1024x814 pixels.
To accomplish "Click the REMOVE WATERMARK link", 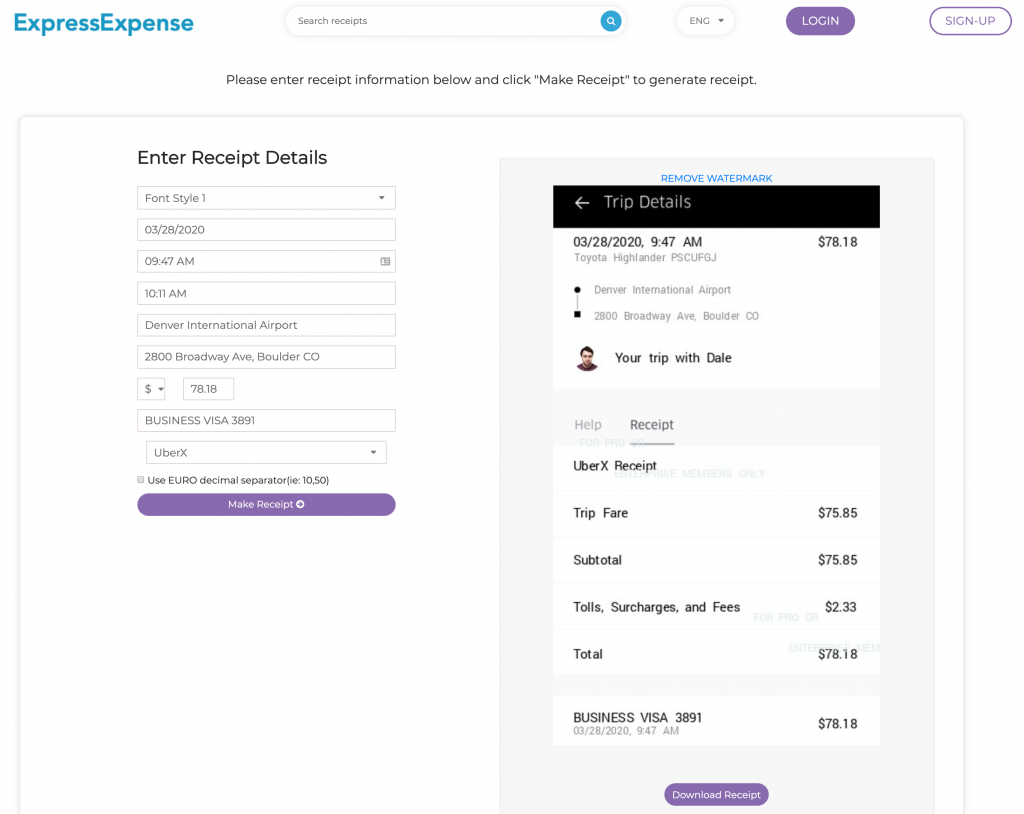I will coord(716,177).
